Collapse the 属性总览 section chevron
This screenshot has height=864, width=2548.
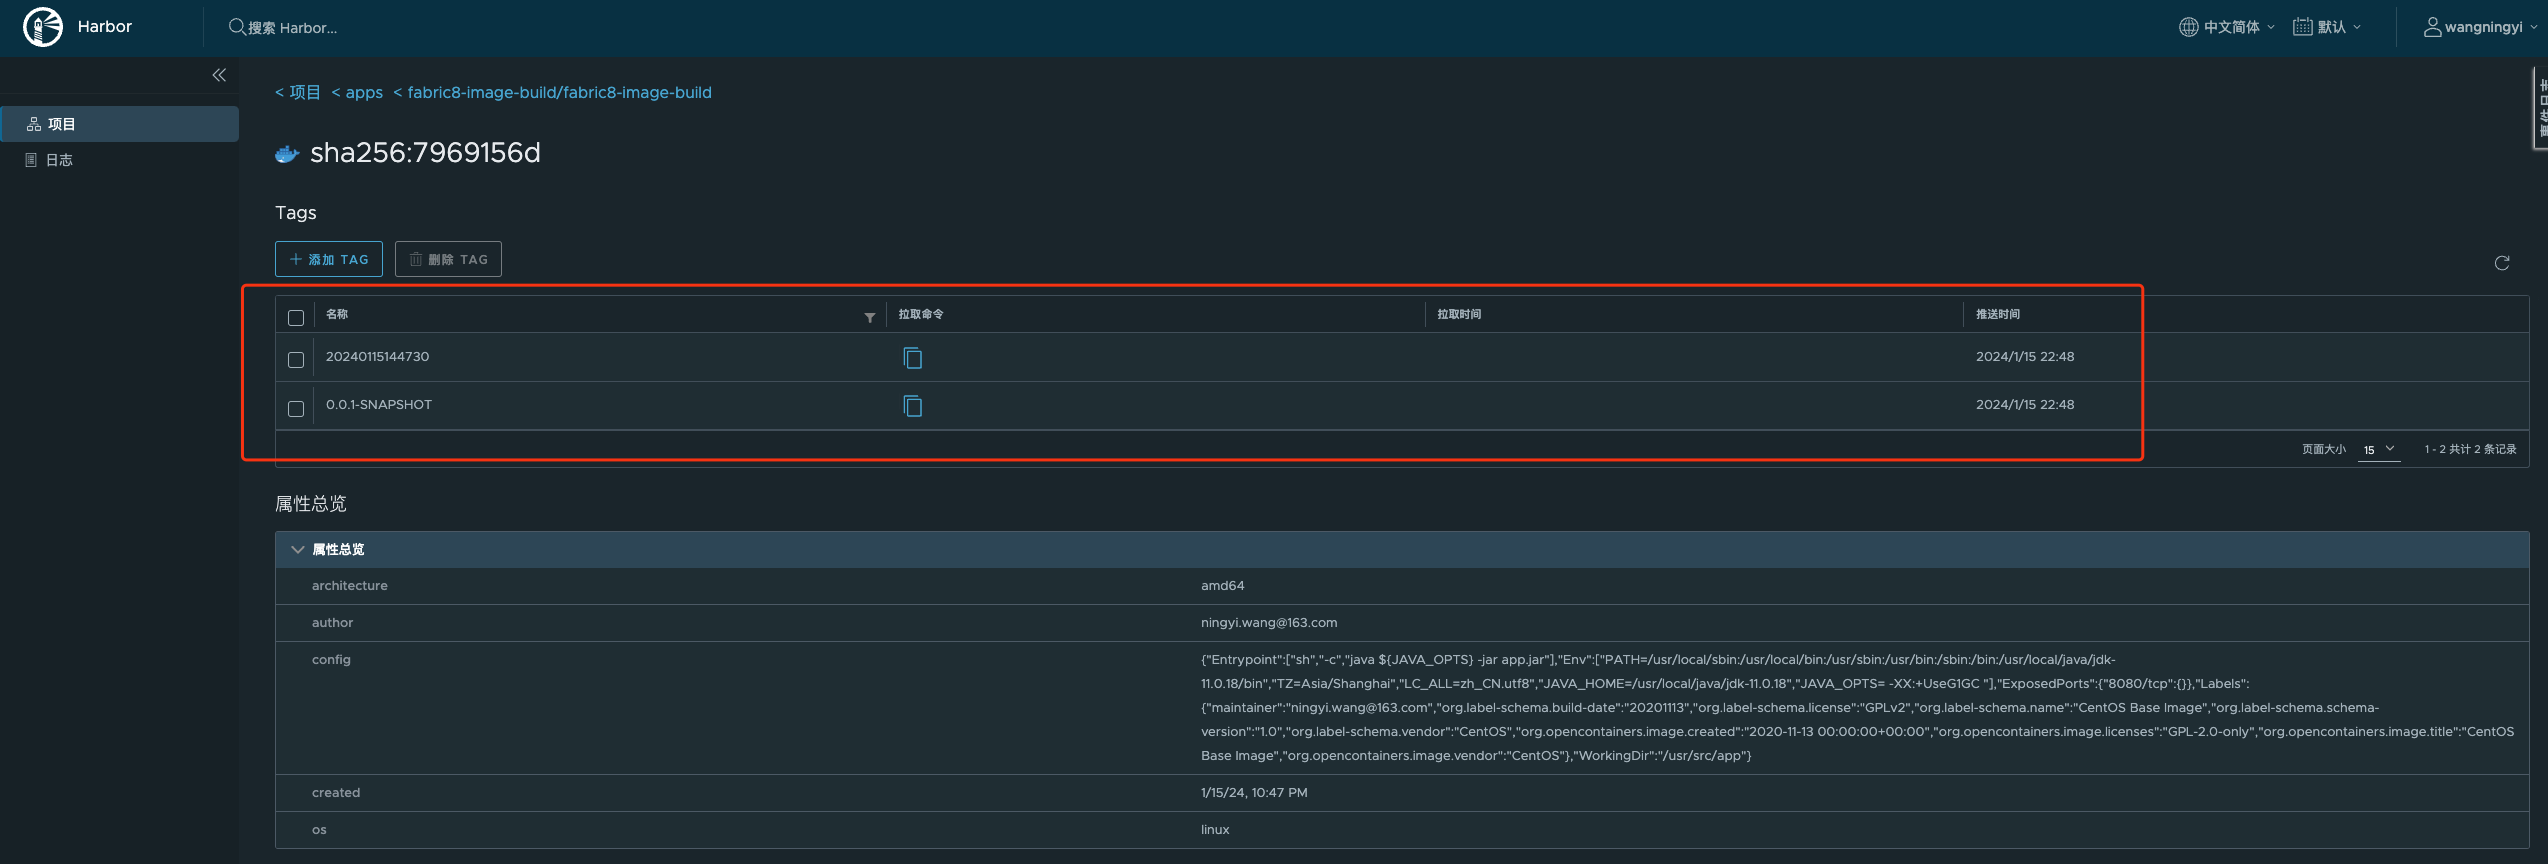pos(297,549)
